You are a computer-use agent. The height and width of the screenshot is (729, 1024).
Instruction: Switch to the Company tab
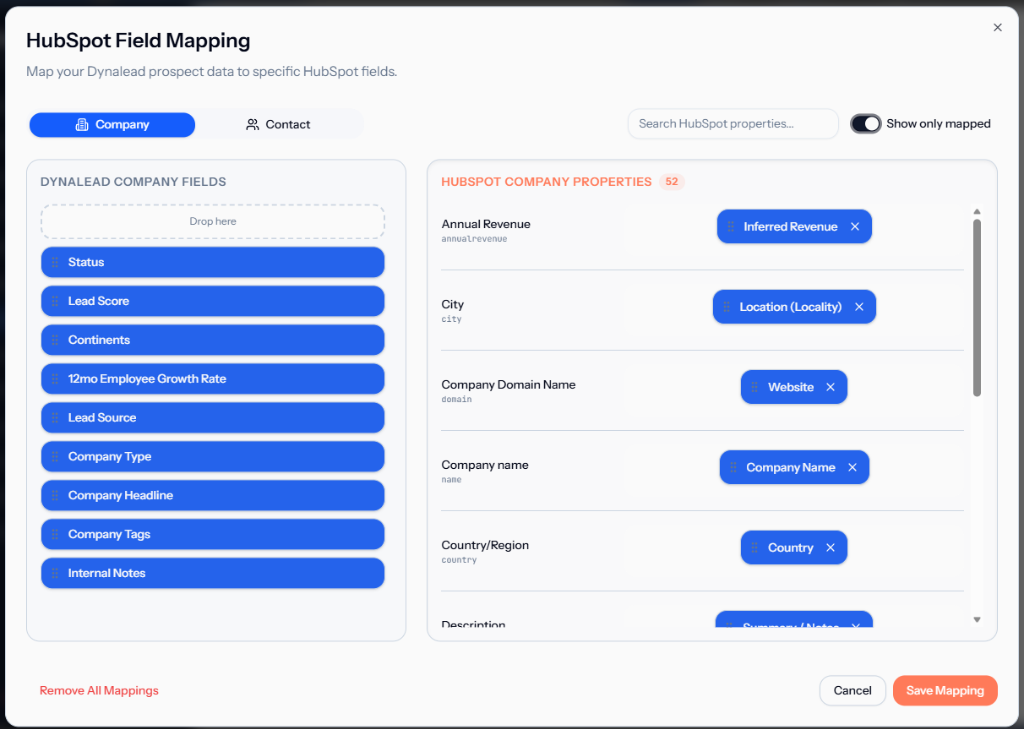[112, 125]
